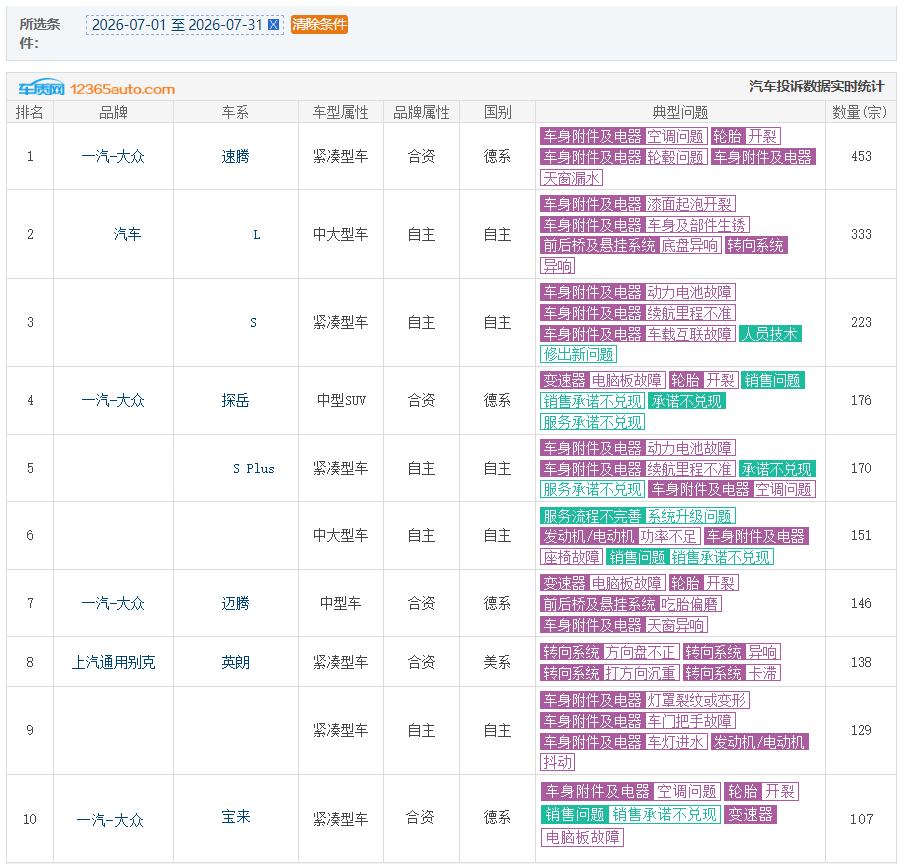Click the 车载互联故障 tag

click(x=689, y=334)
